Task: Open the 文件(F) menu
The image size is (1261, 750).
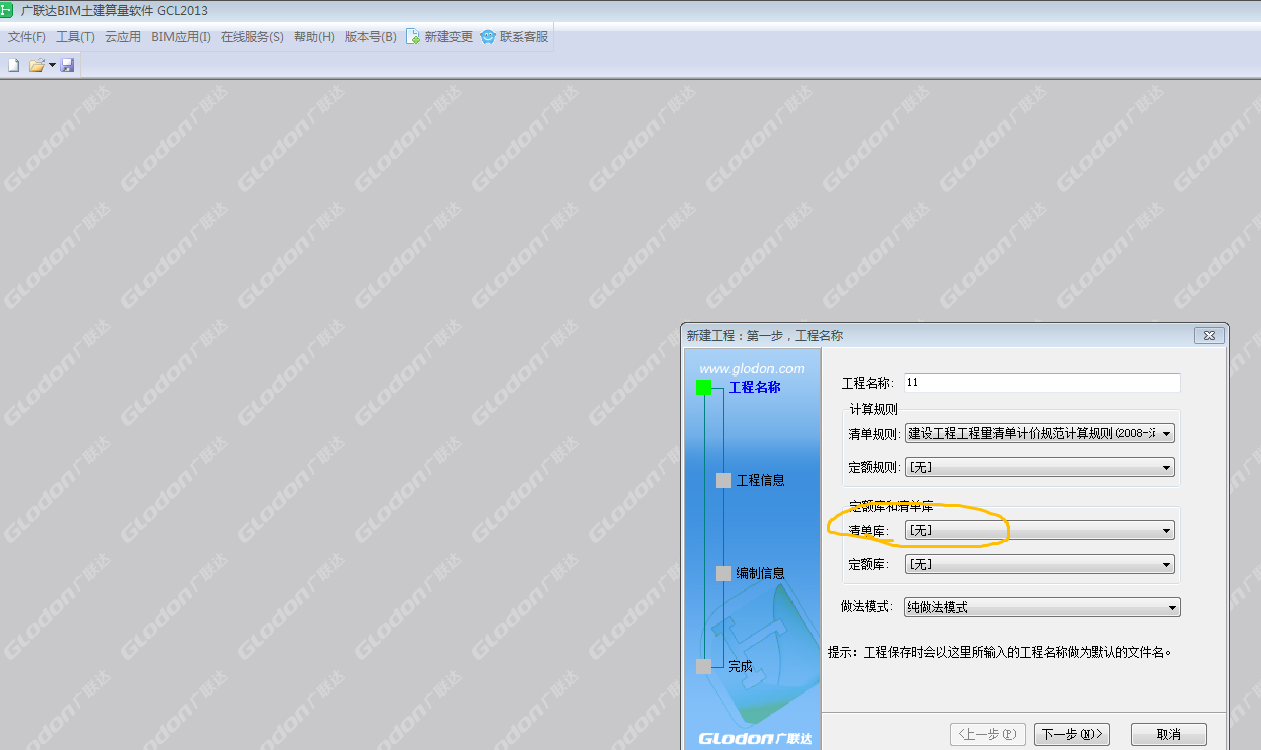Action: (x=27, y=37)
